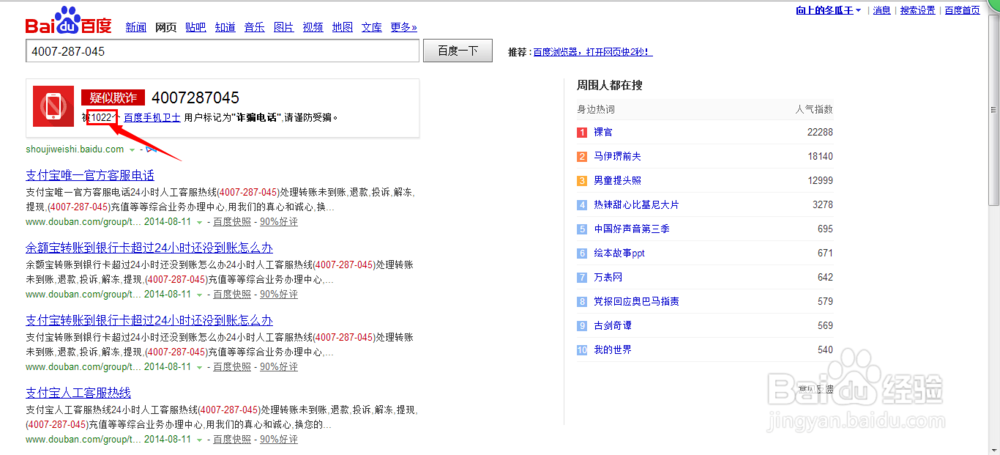Click the 身边热词 column header
1000x455 pixels.
(x=596, y=110)
